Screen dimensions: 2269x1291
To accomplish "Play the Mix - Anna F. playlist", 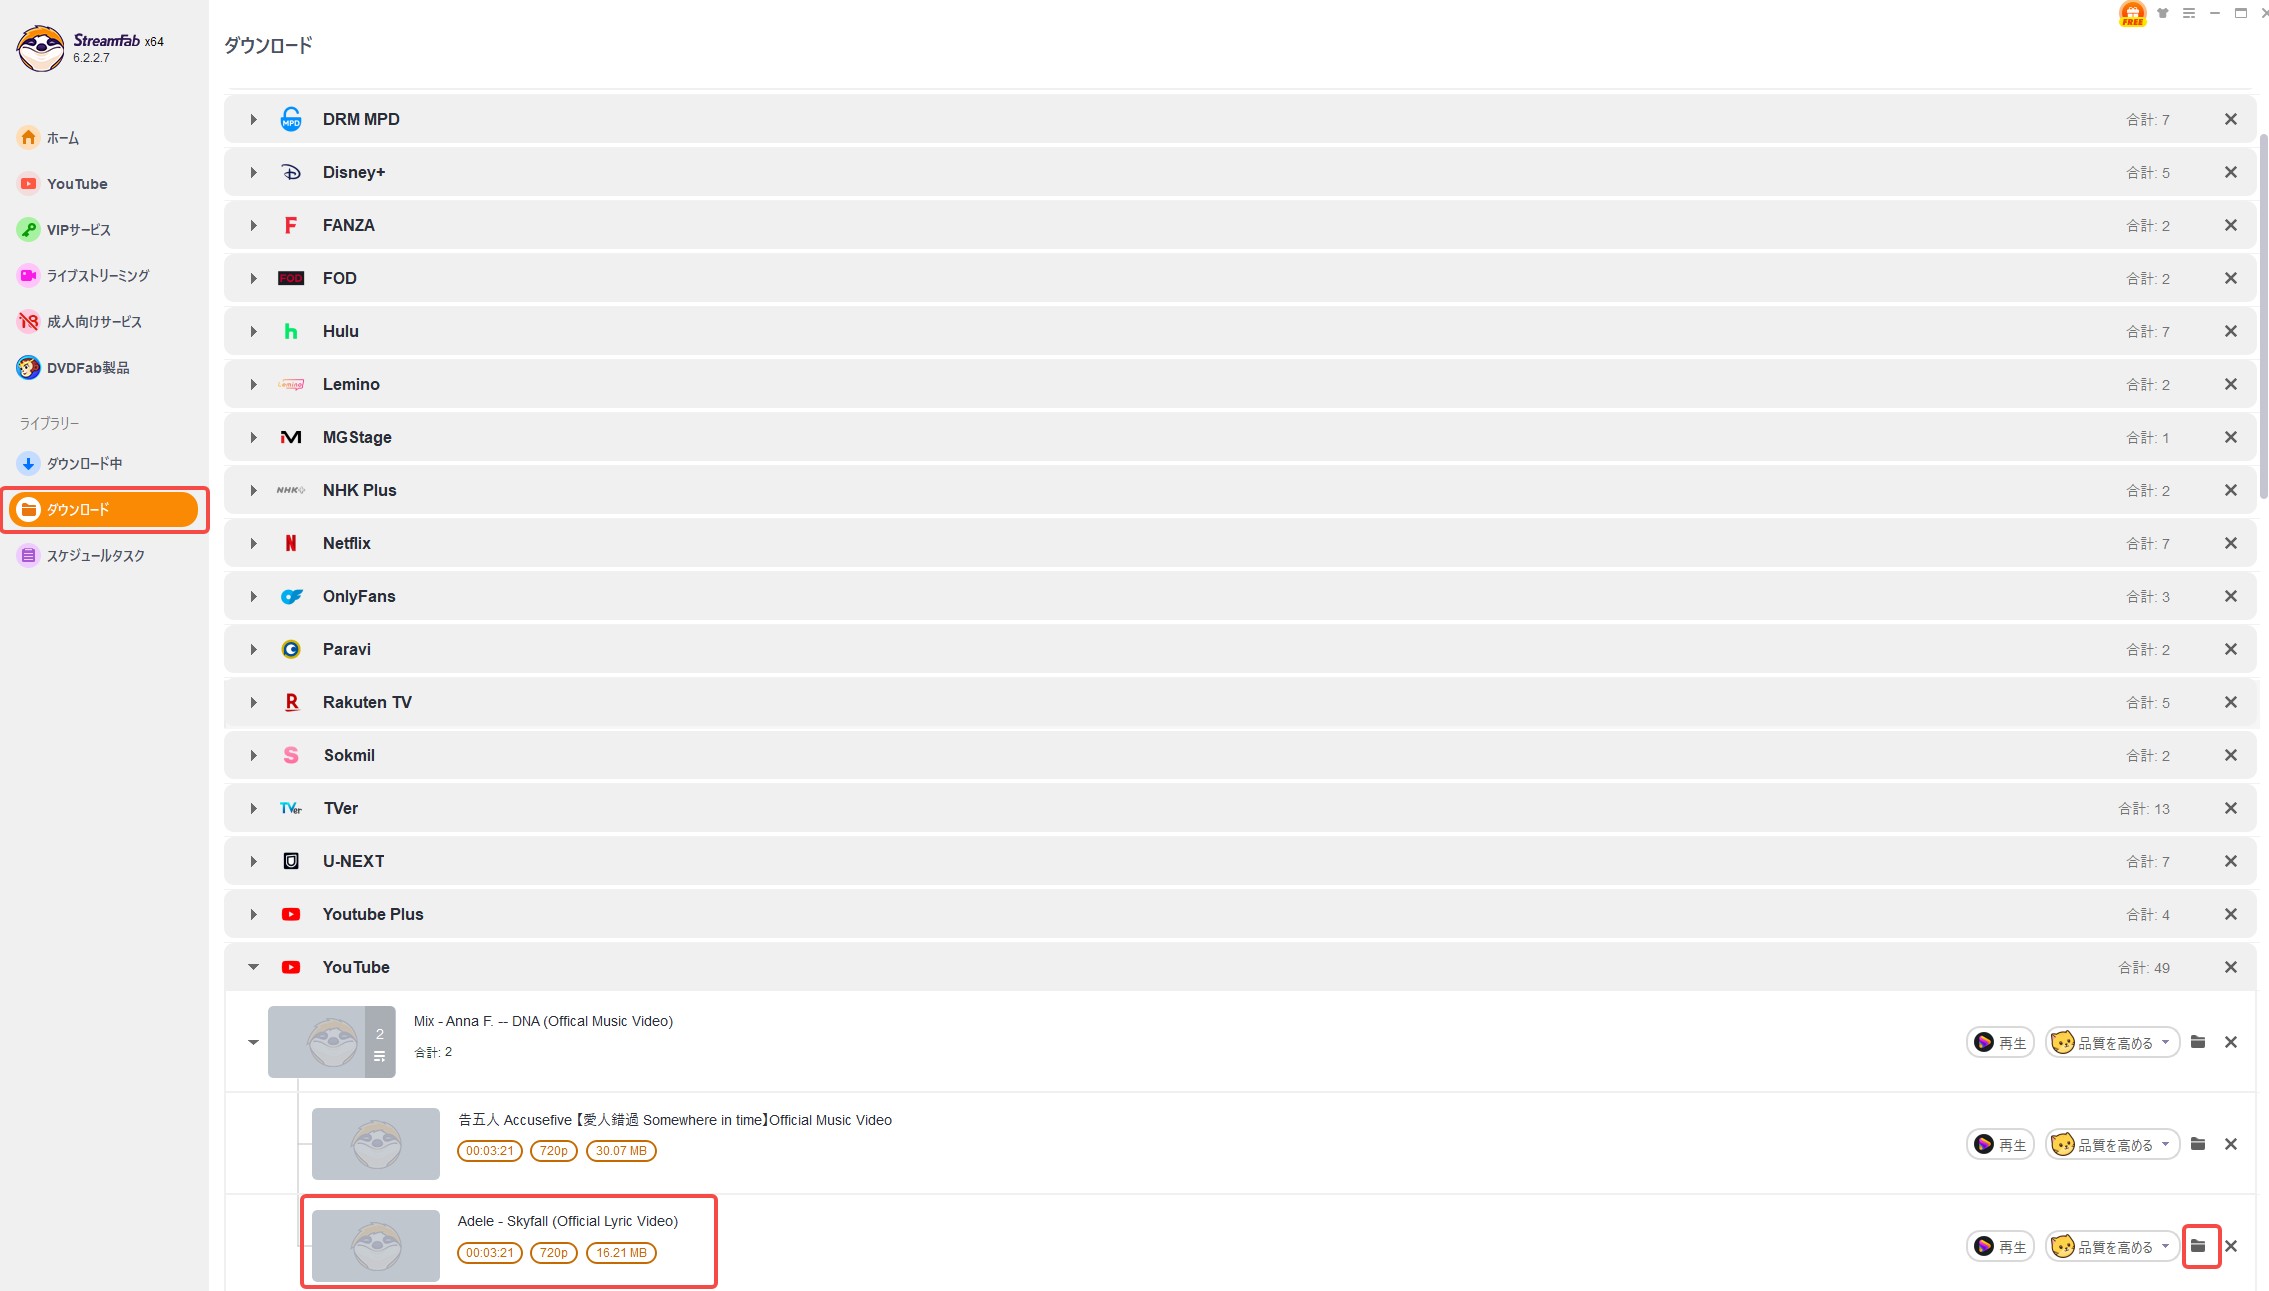I will (x=2000, y=1042).
